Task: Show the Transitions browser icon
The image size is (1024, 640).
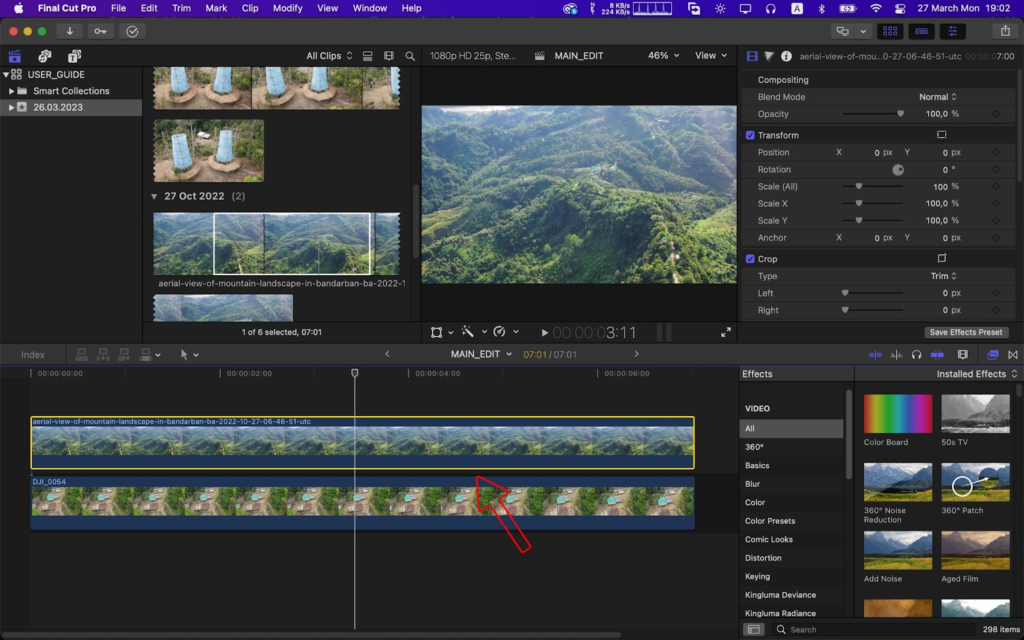Action: [x=1013, y=355]
